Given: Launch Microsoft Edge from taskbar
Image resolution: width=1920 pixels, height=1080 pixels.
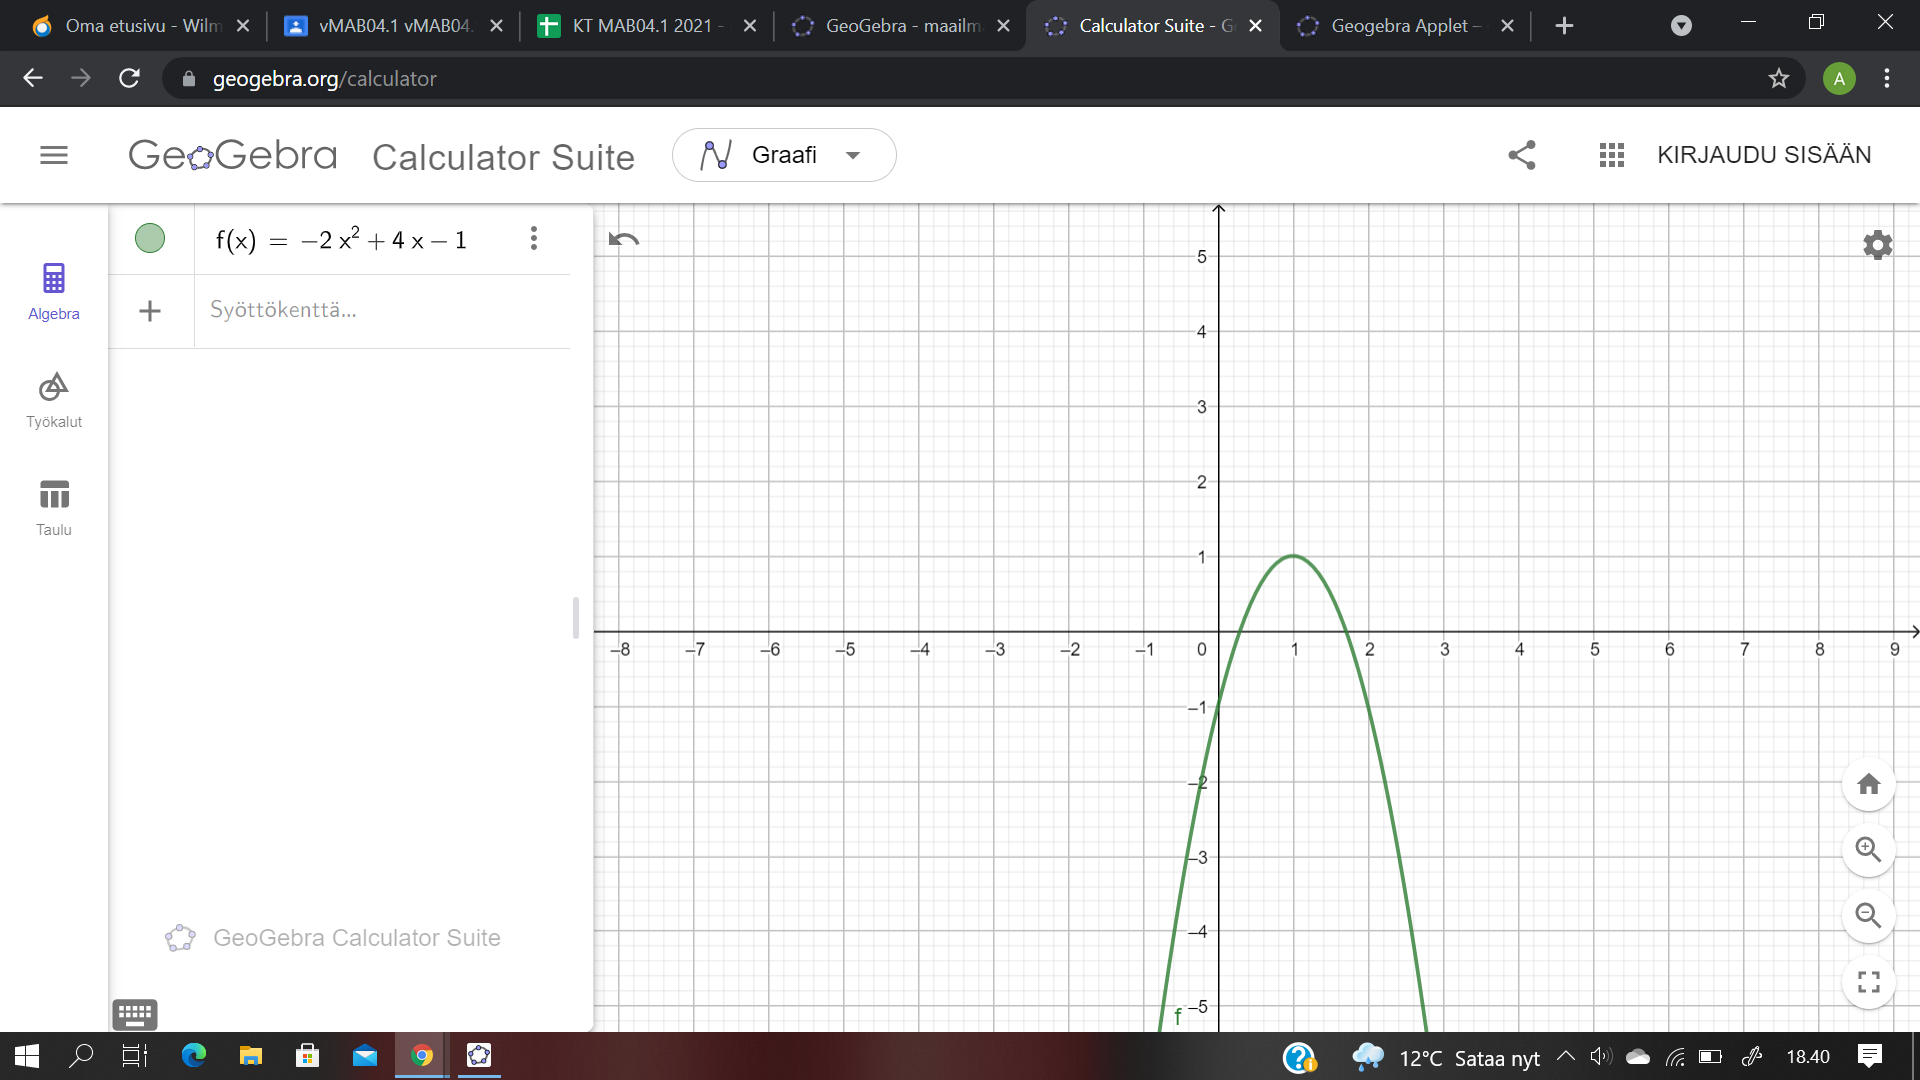Looking at the screenshot, I should pos(193,1056).
